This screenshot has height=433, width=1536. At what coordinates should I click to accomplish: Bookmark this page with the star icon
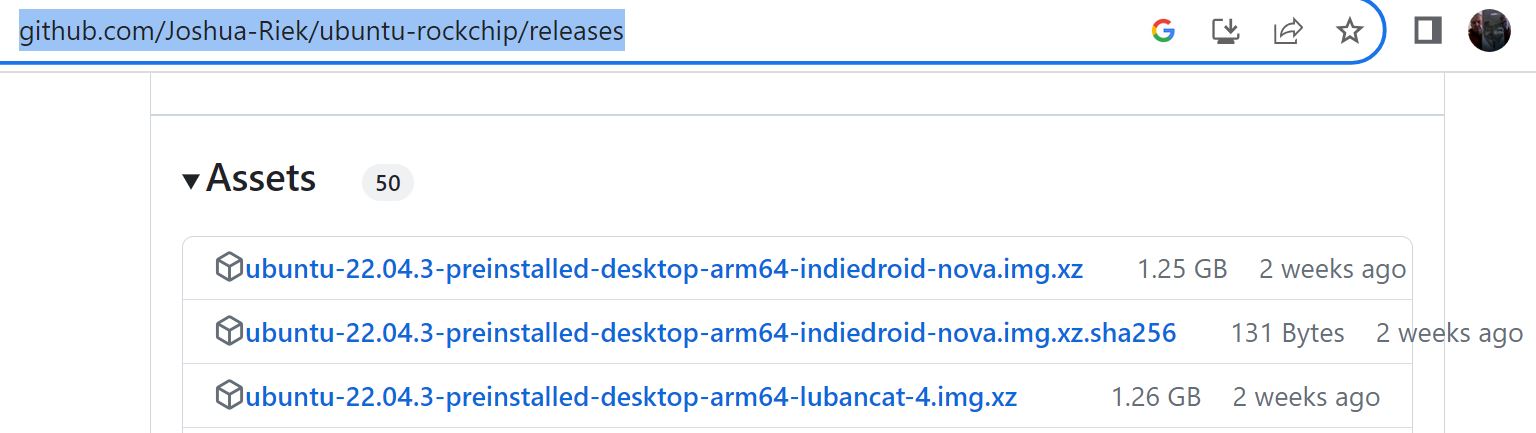1350,32
